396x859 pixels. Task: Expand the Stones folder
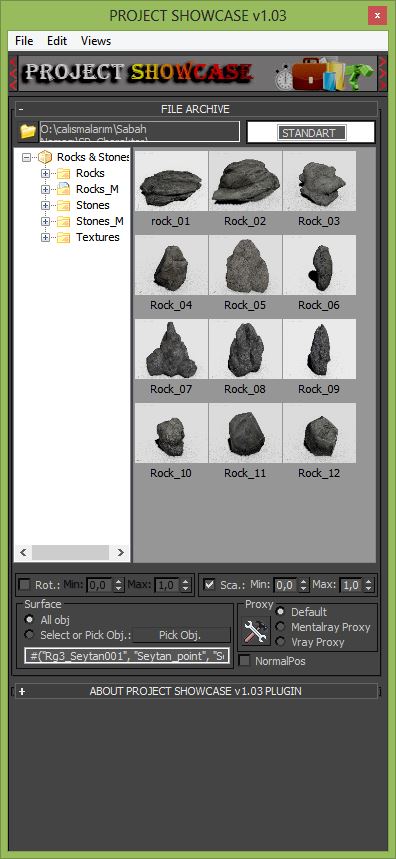(x=45, y=205)
